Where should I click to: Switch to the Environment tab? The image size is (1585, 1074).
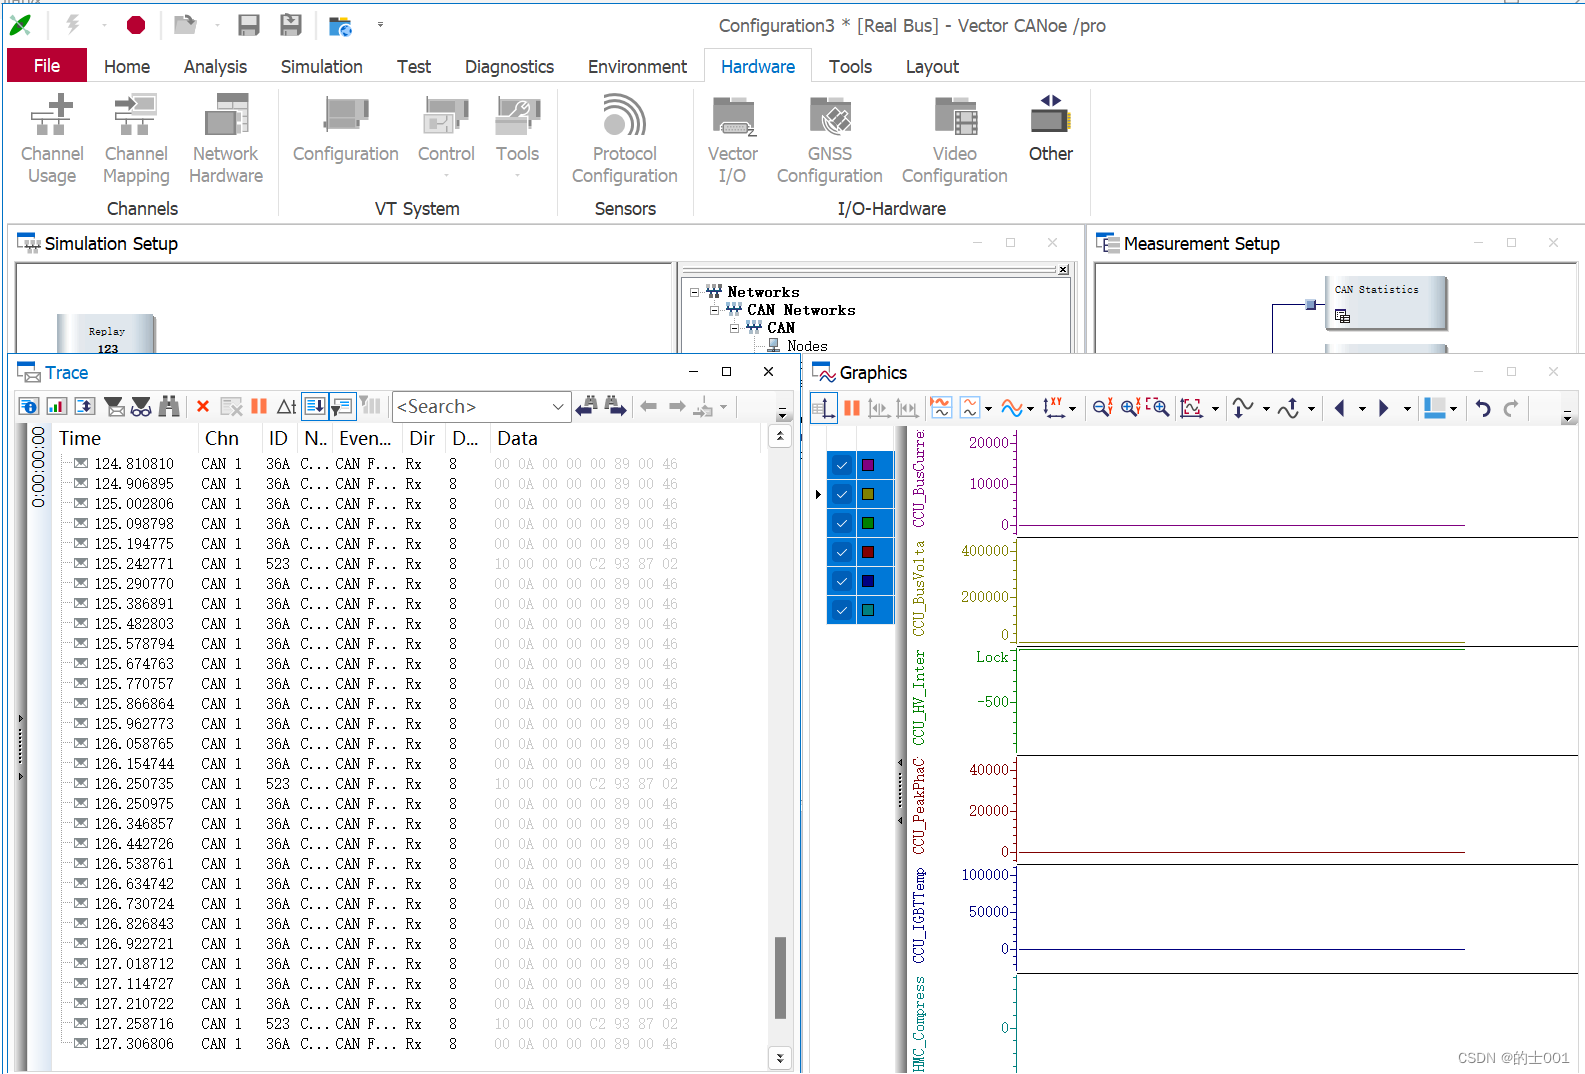[637, 67]
